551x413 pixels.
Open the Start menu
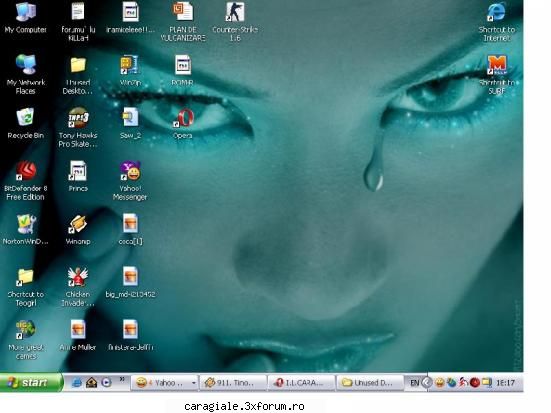coord(31,382)
